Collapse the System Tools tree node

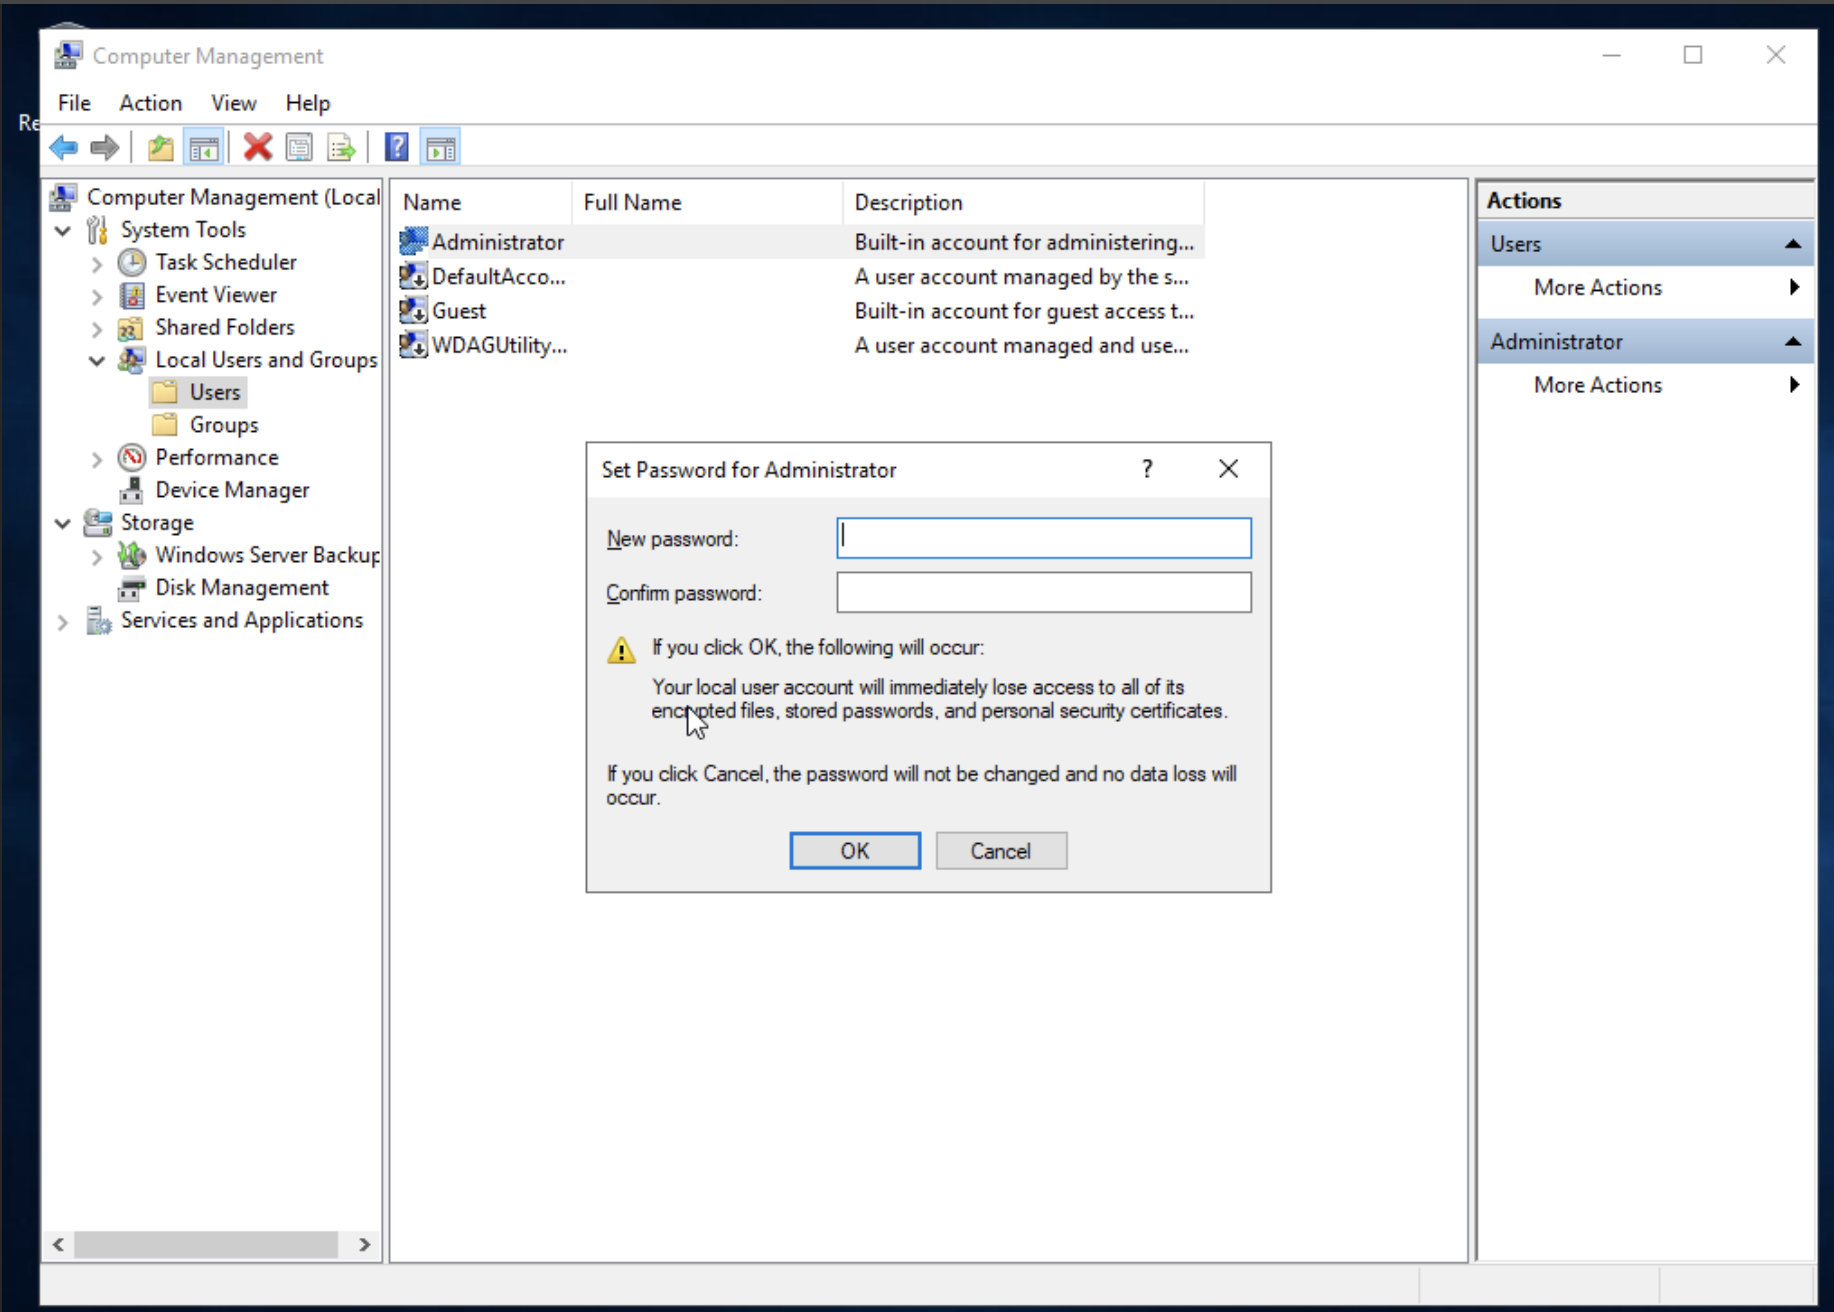click(x=63, y=231)
